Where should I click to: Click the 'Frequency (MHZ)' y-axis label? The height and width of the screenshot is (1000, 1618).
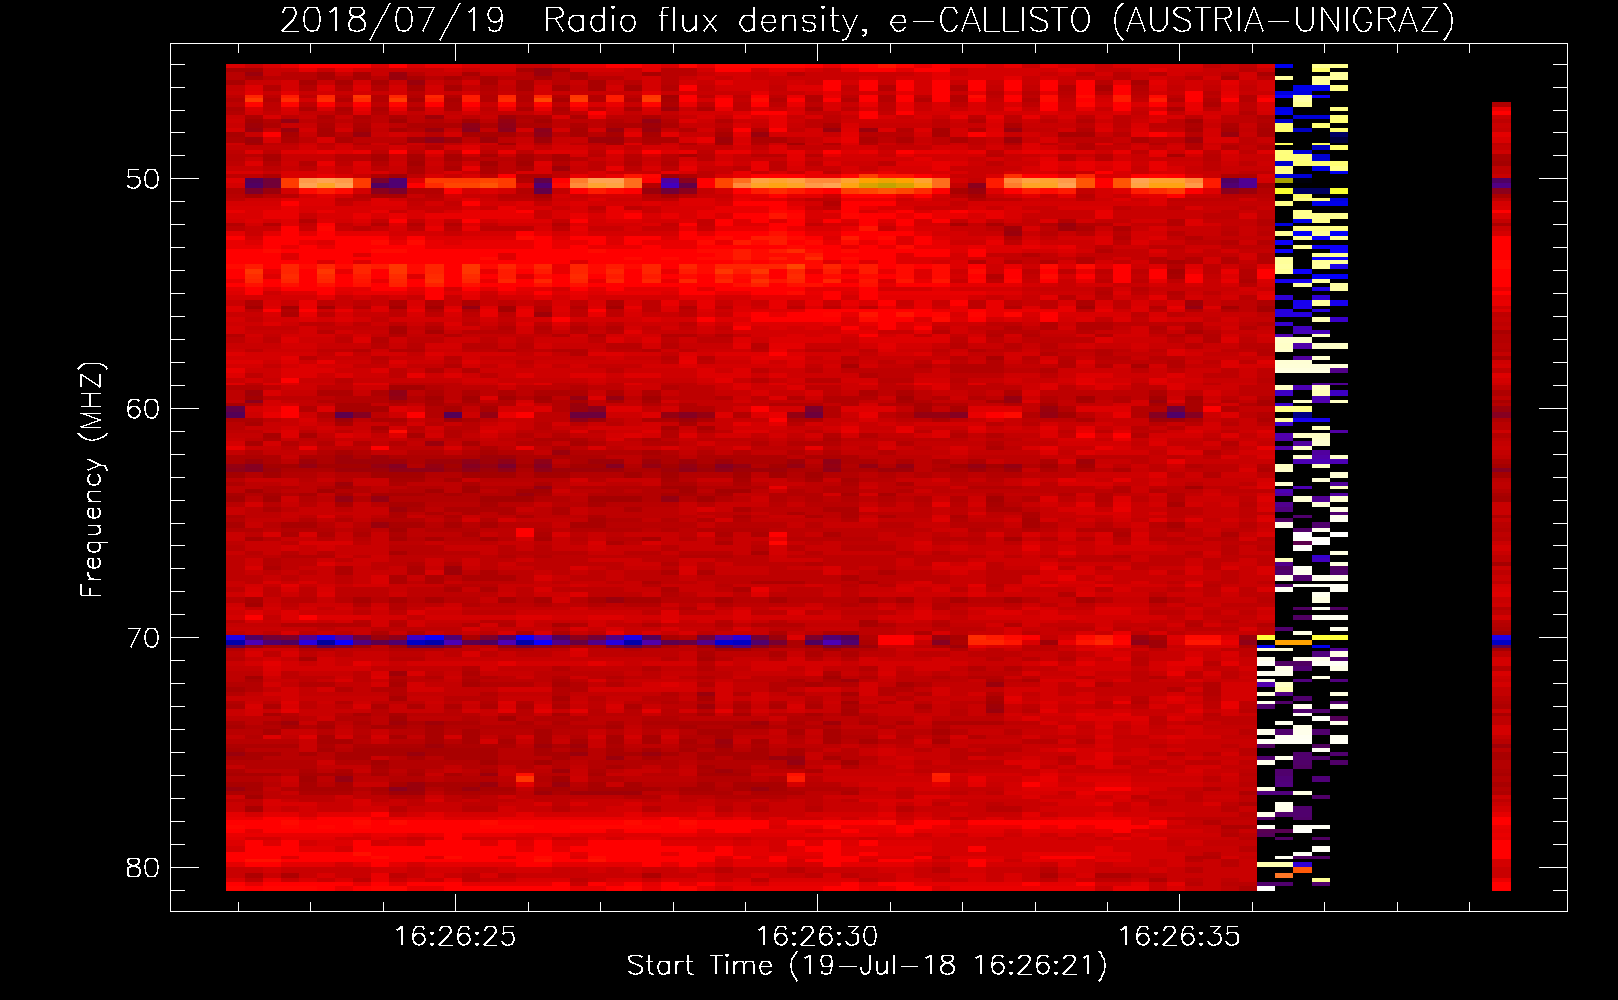[x=92, y=480]
